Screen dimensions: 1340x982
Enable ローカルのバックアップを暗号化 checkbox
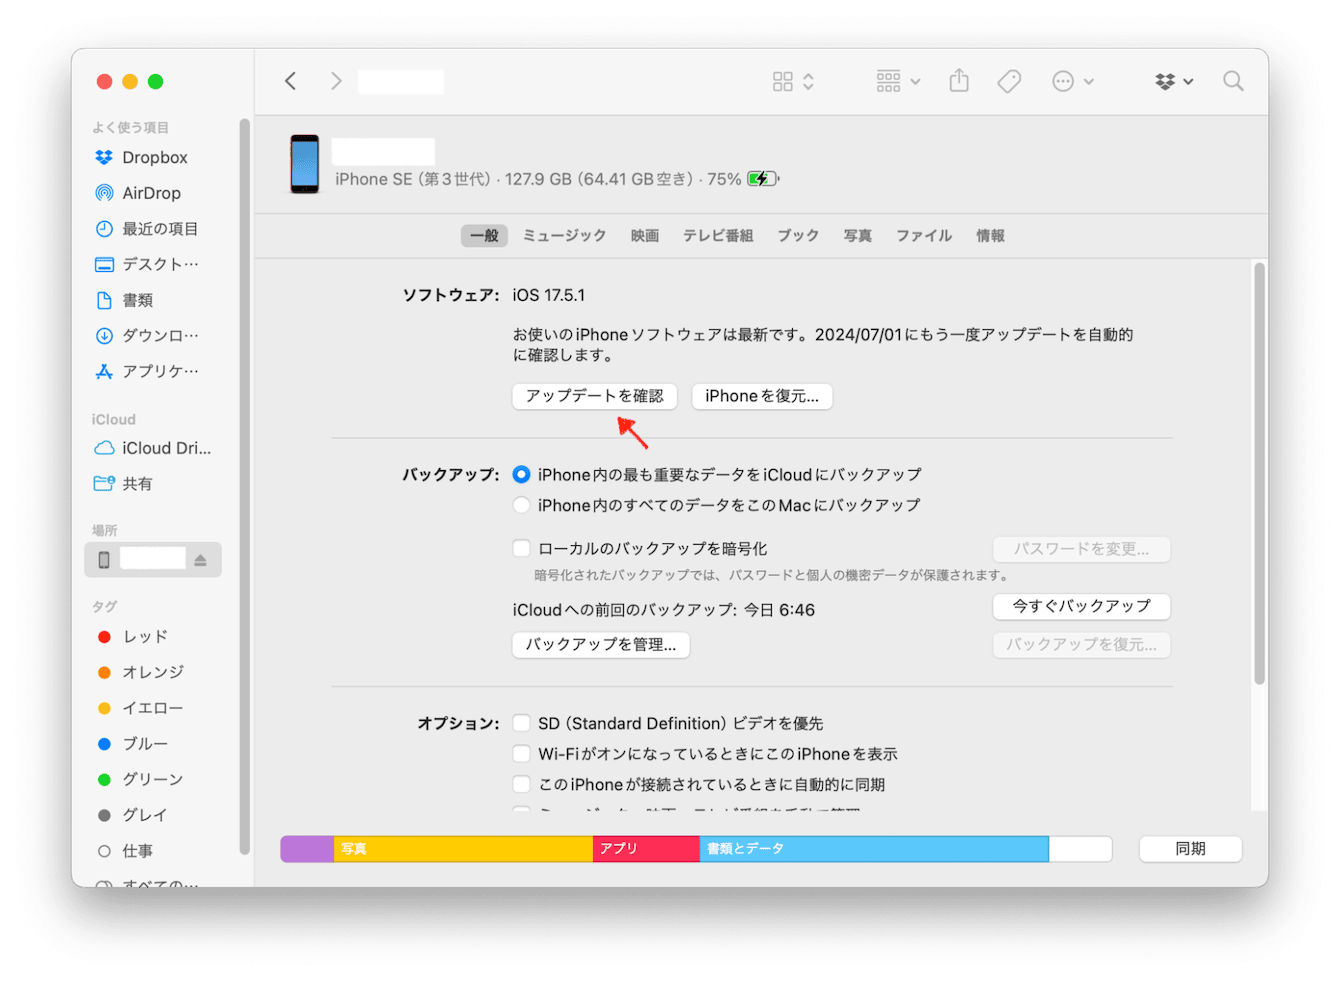[522, 548]
